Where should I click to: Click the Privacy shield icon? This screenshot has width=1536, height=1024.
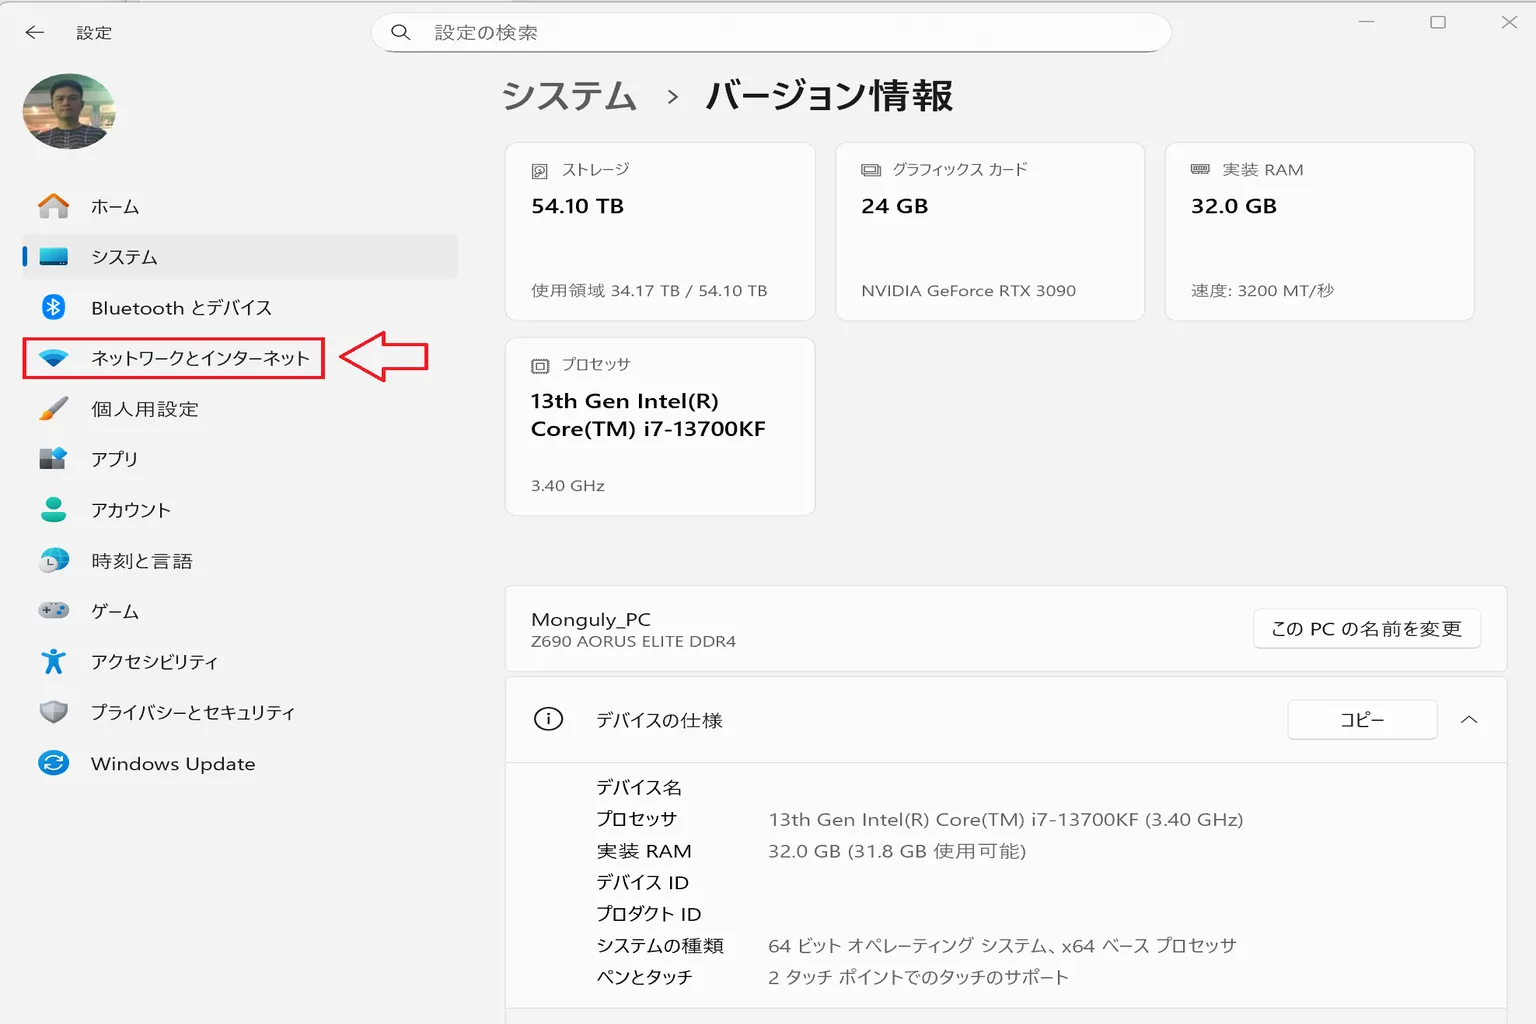(x=54, y=712)
